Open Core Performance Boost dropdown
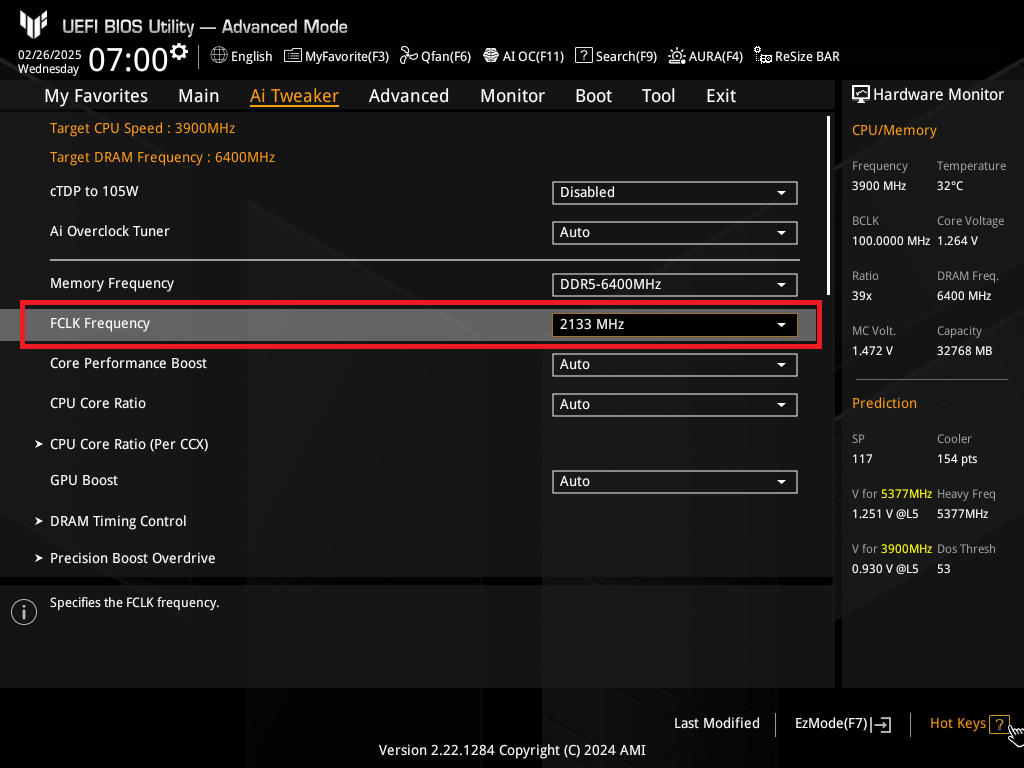The width and height of the screenshot is (1024, 768). click(675, 364)
